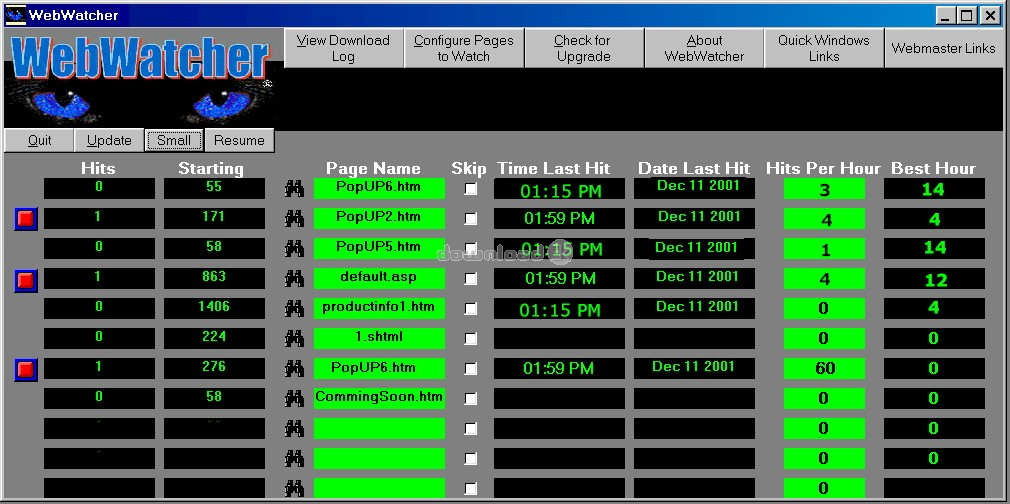
Task: Click red hit indicator on default.asp row
Action: (x=26, y=280)
